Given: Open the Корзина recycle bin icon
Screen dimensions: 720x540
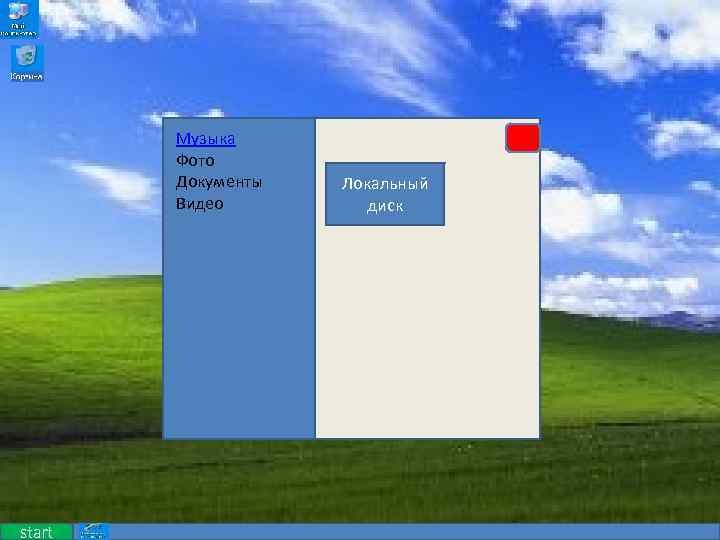Looking at the screenshot, I should click(27, 63).
